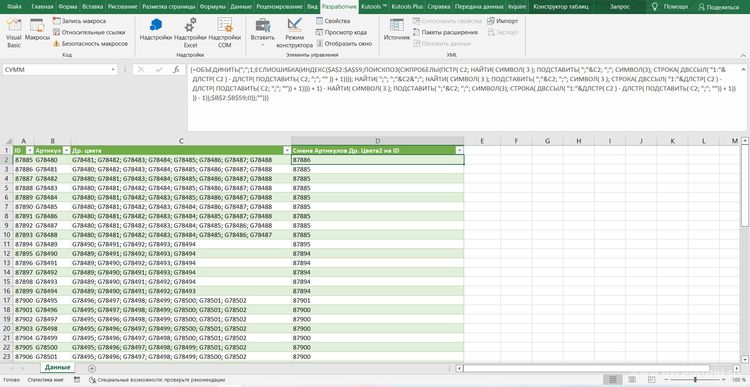Open the Смена Артикулов column filter dropdown
750x387 pixels.
460,150
